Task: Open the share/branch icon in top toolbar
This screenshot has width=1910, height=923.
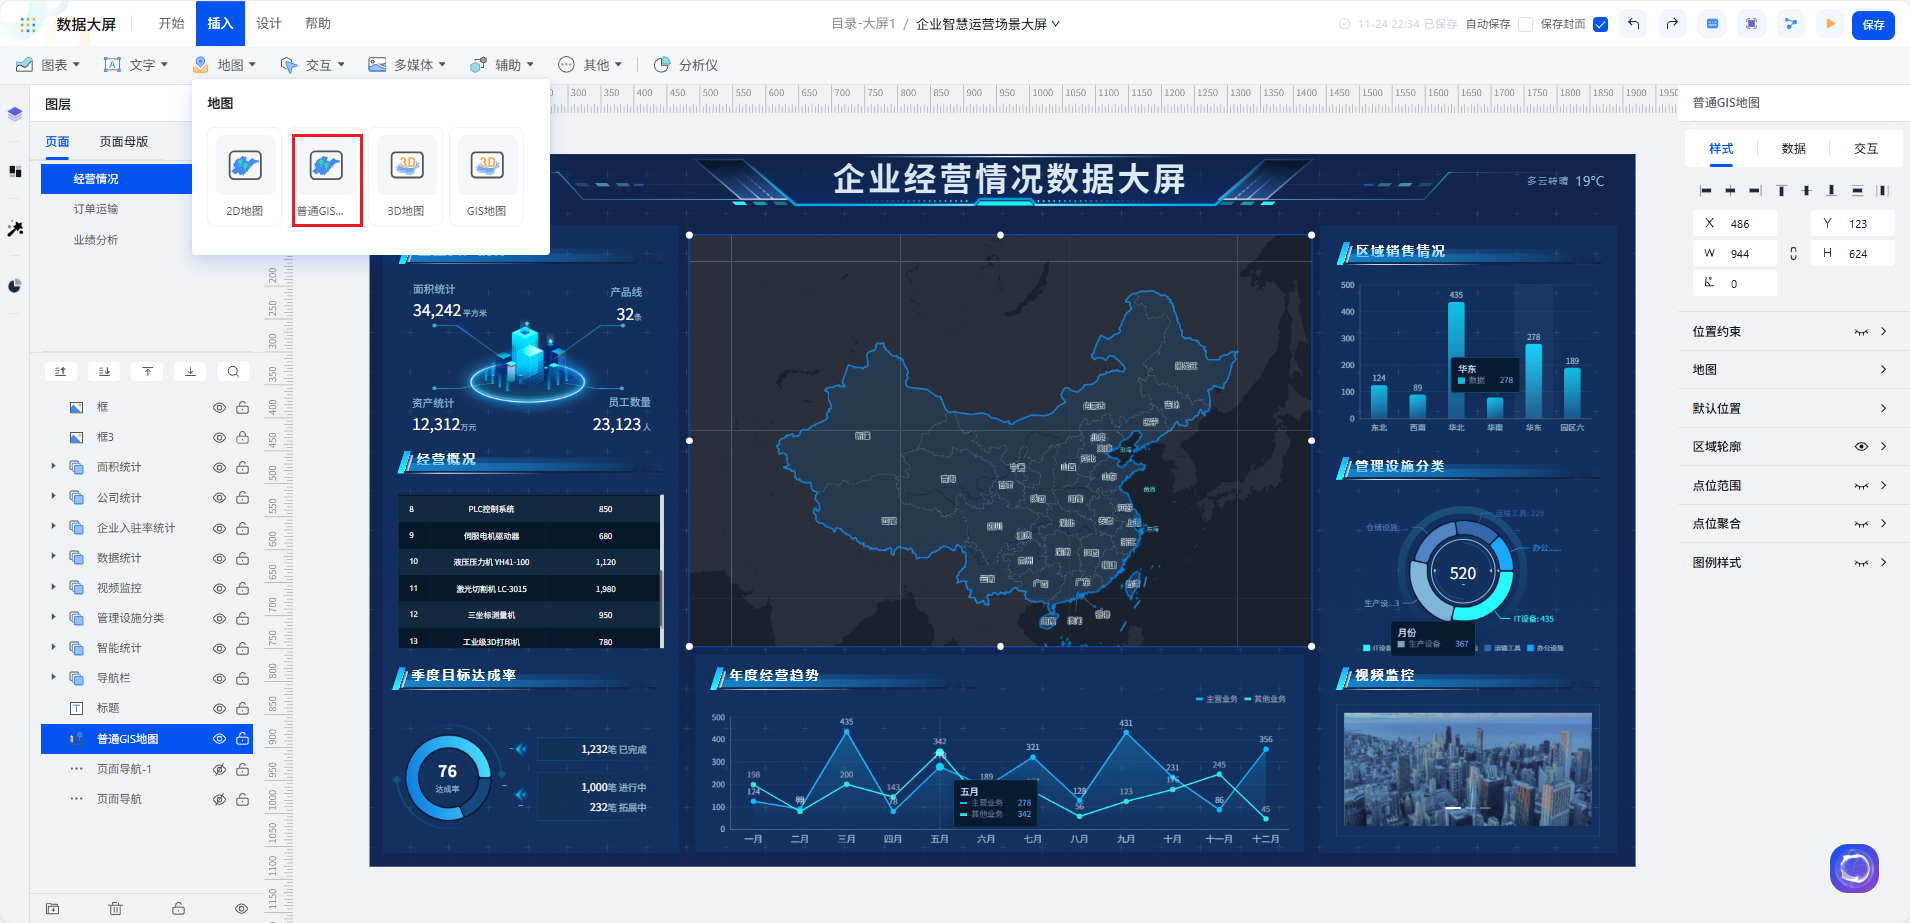Action: click(x=1790, y=24)
